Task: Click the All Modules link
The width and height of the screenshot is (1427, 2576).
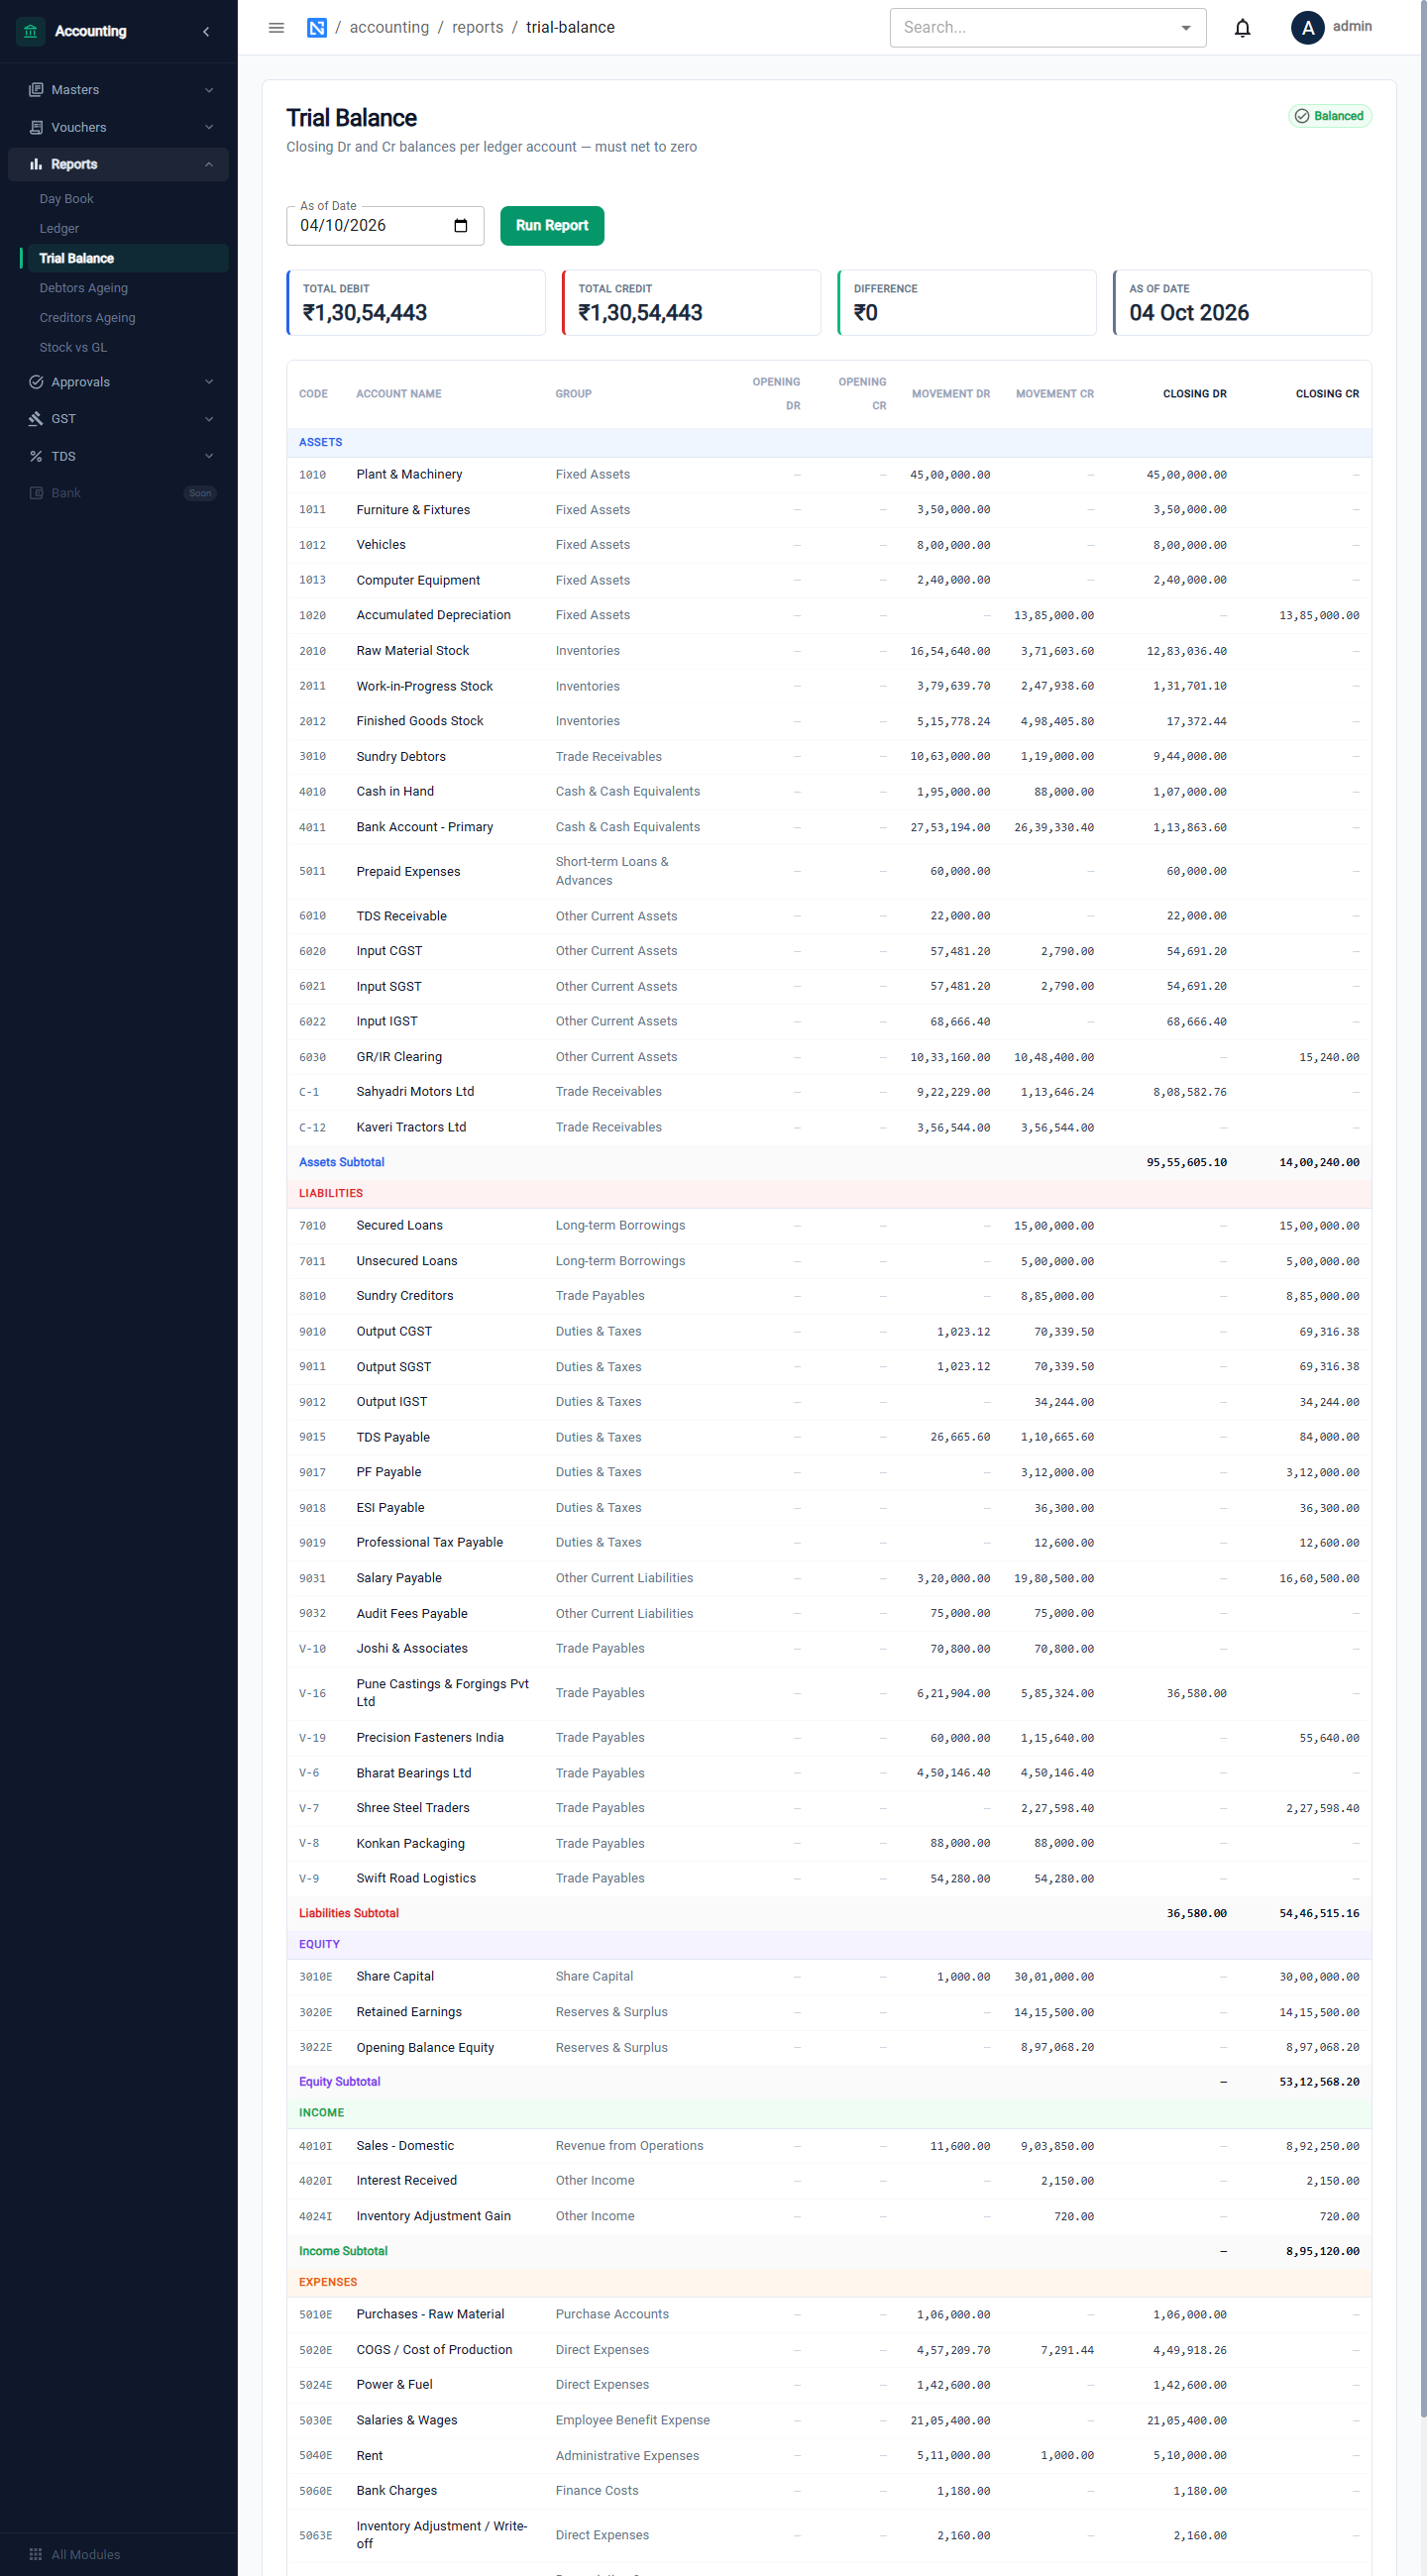Action: click(x=86, y=2554)
